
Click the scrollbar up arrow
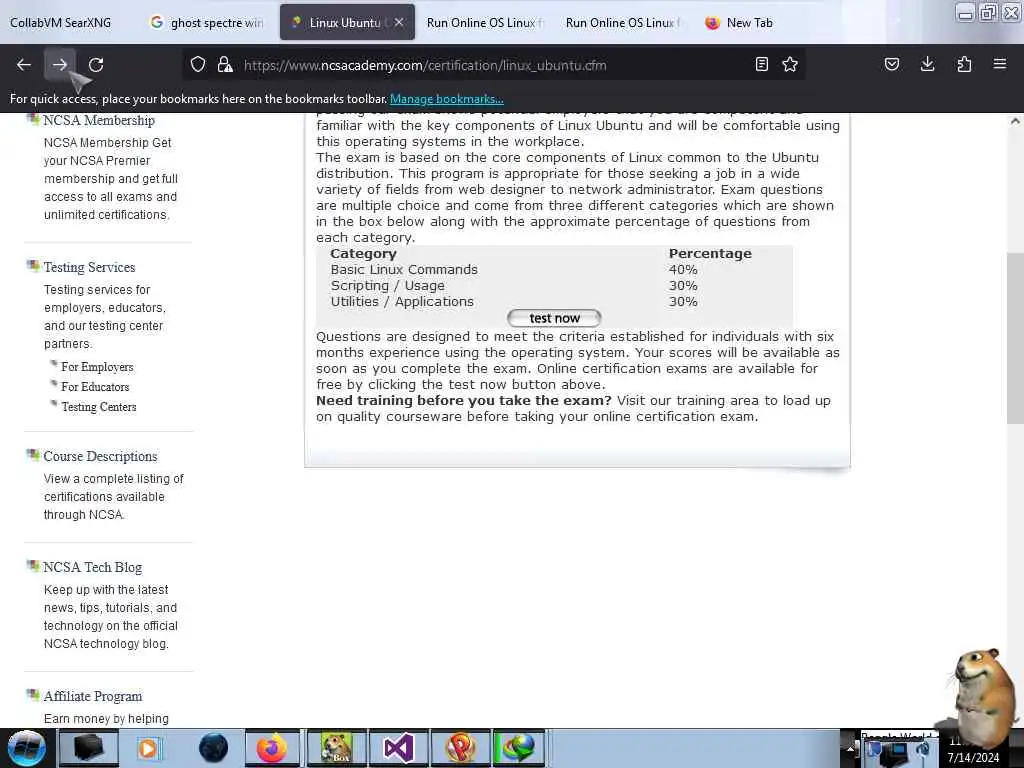(x=1015, y=121)
